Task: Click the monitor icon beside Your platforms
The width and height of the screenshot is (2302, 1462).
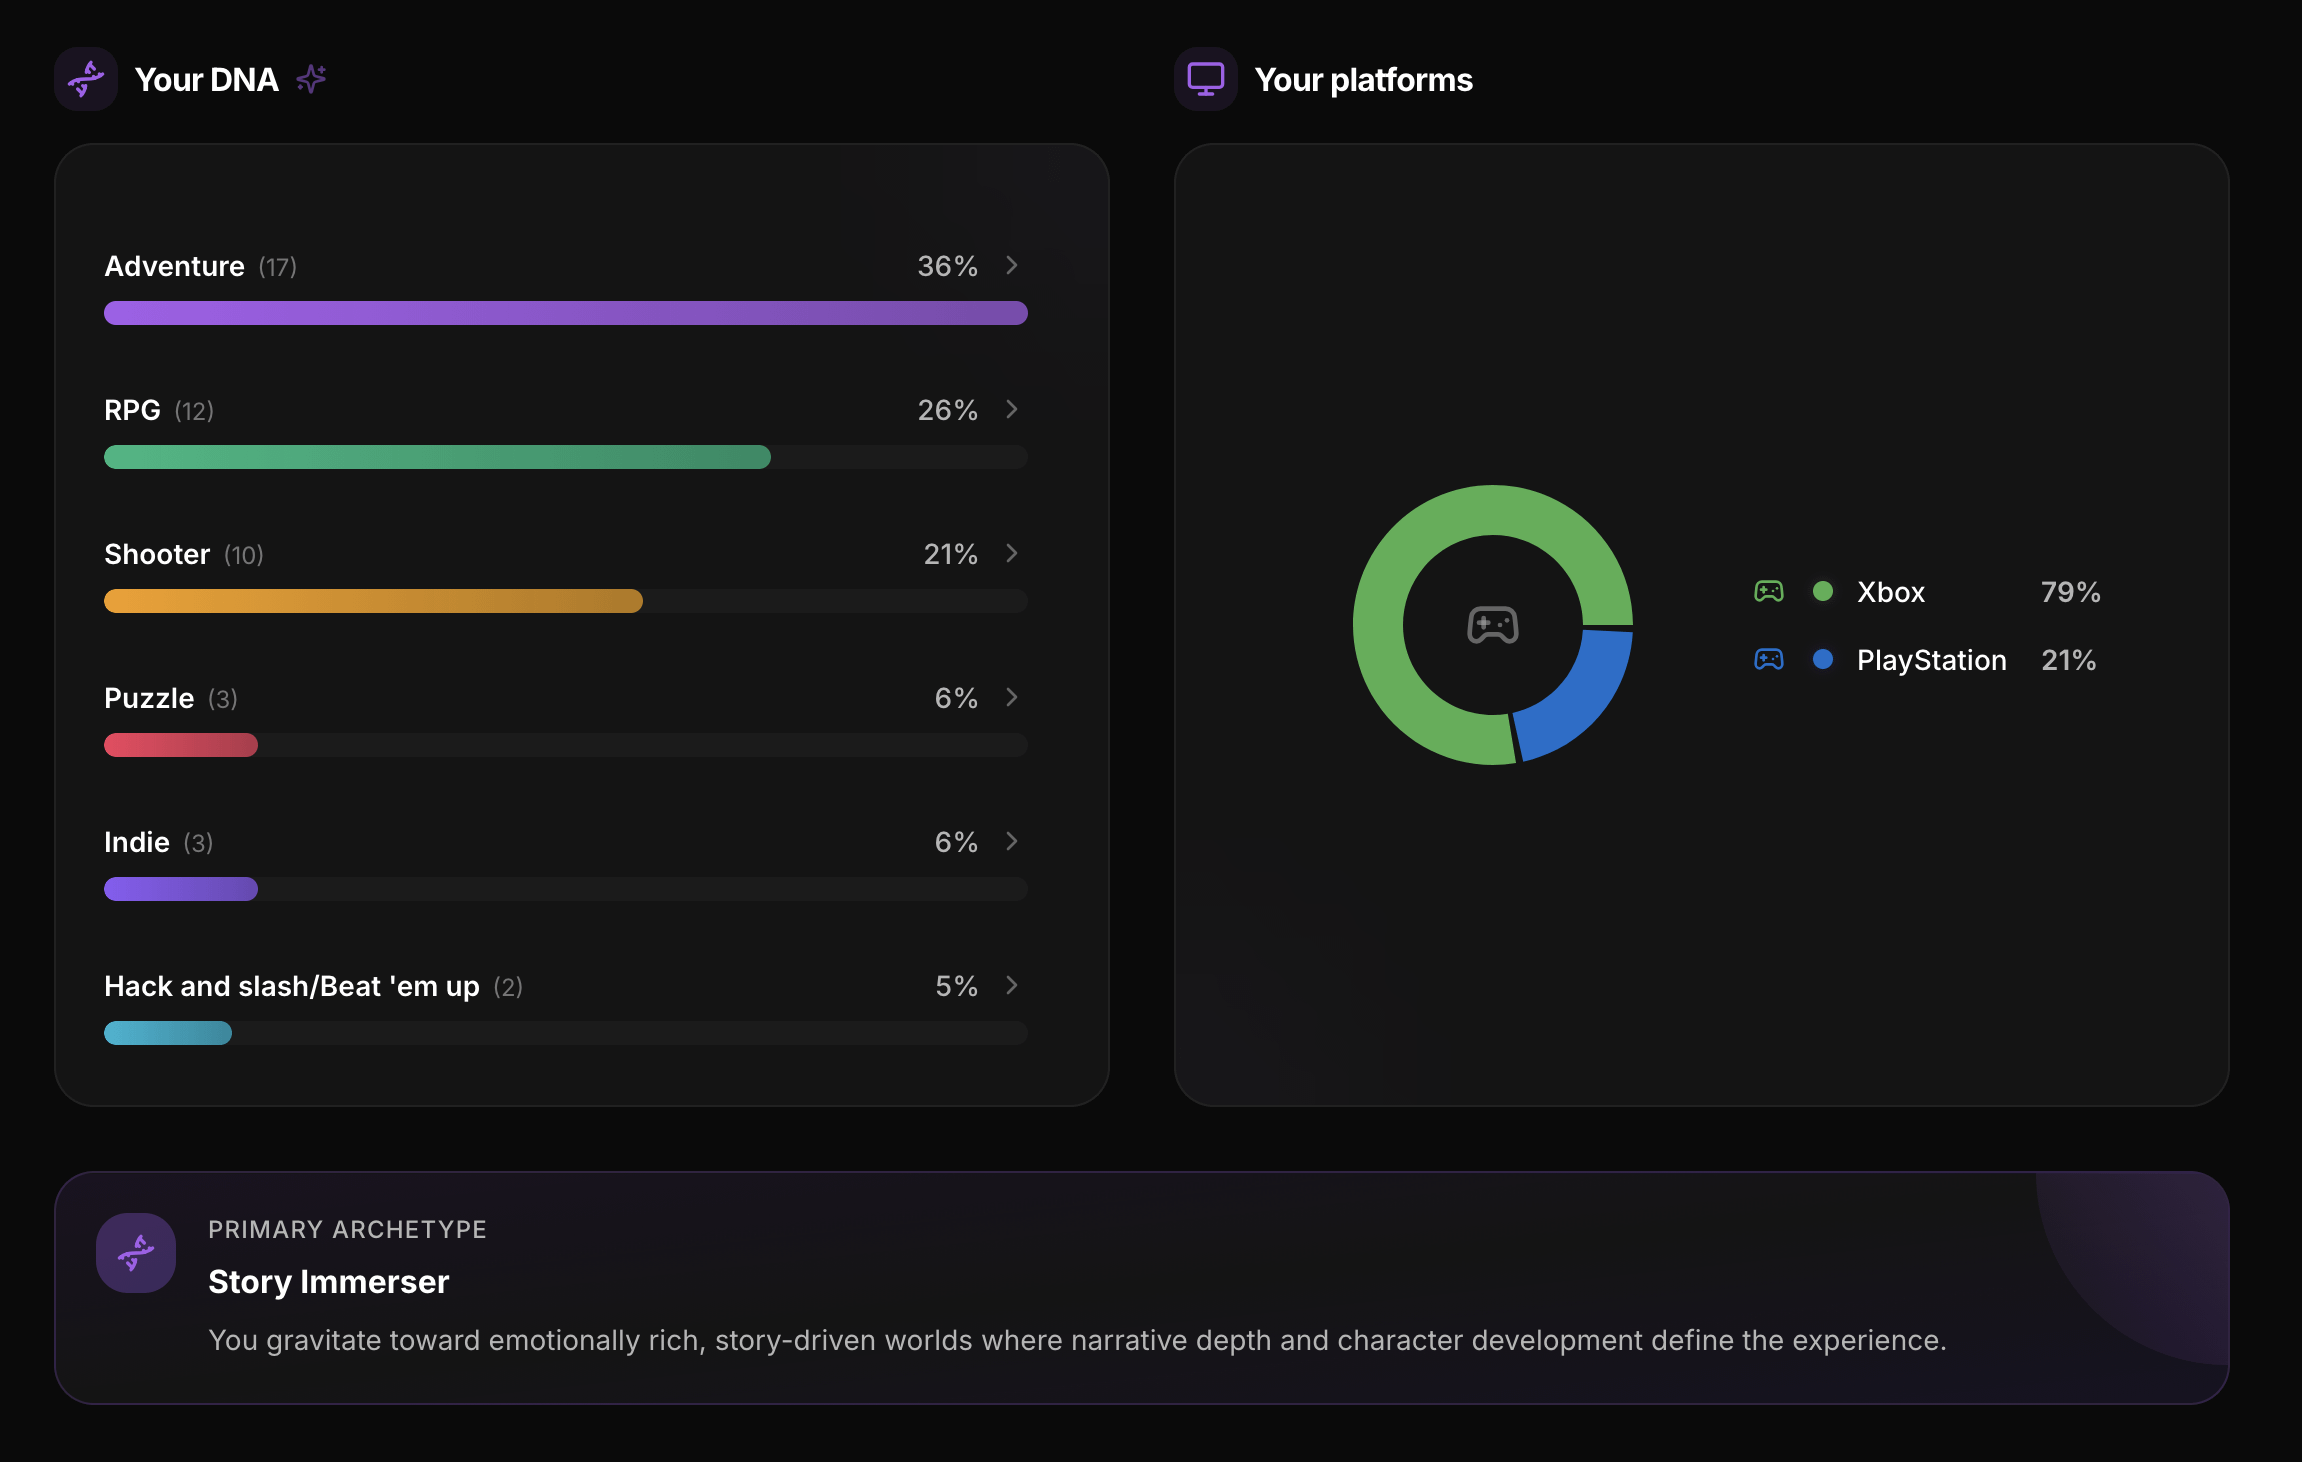Action: coord(1205,79)
